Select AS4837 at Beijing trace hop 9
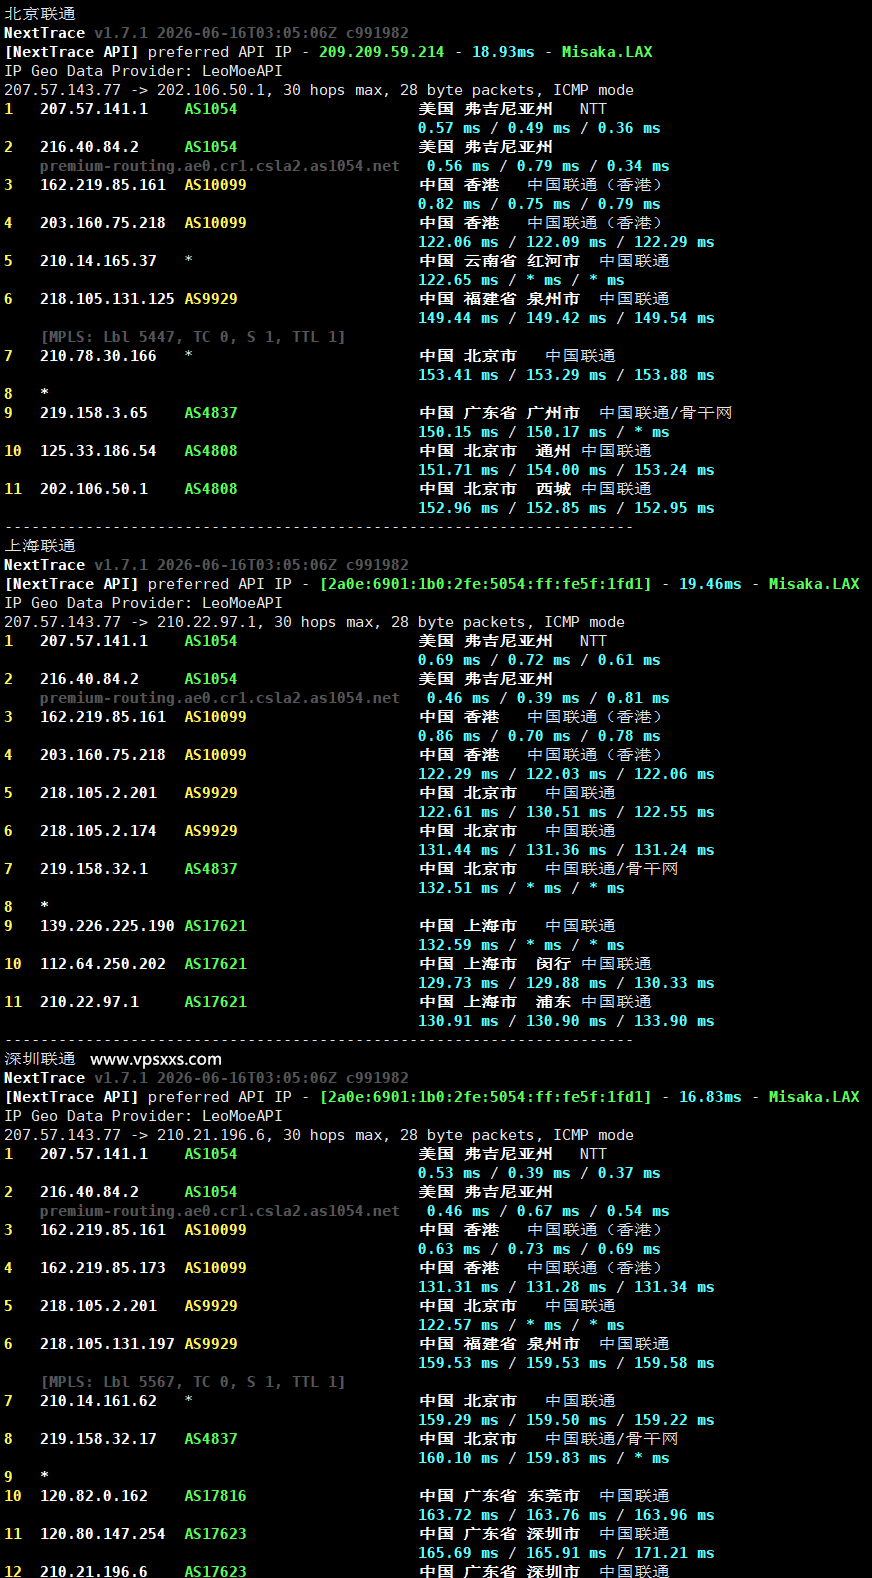Viewport: 872px width, 1578px height. click(x=211, y=413)
